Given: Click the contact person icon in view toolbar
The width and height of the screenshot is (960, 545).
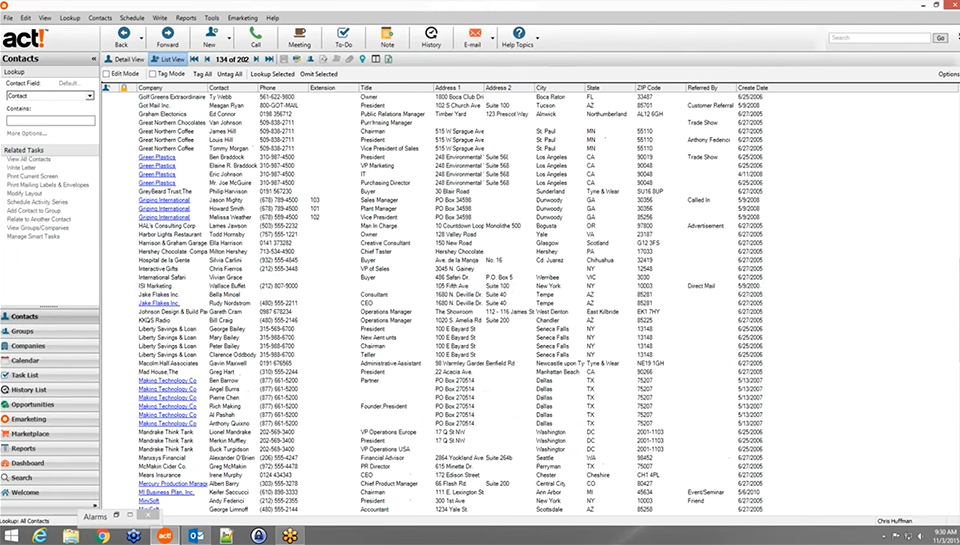Looking at the screenshot, I should [x=310, y=59].
